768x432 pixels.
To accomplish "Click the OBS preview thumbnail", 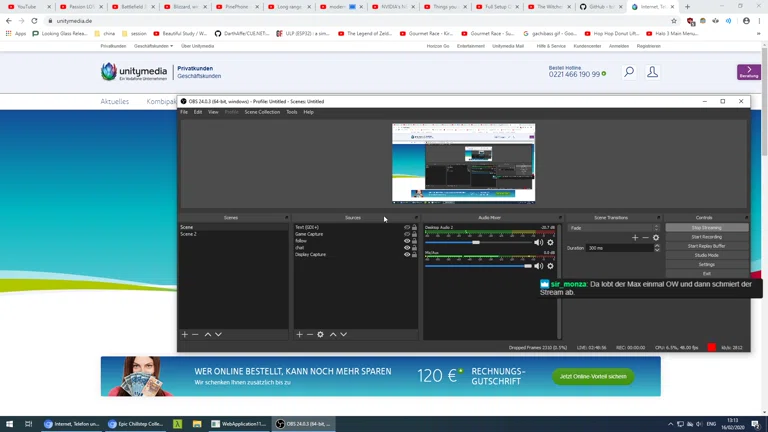I will click(463, 163).
